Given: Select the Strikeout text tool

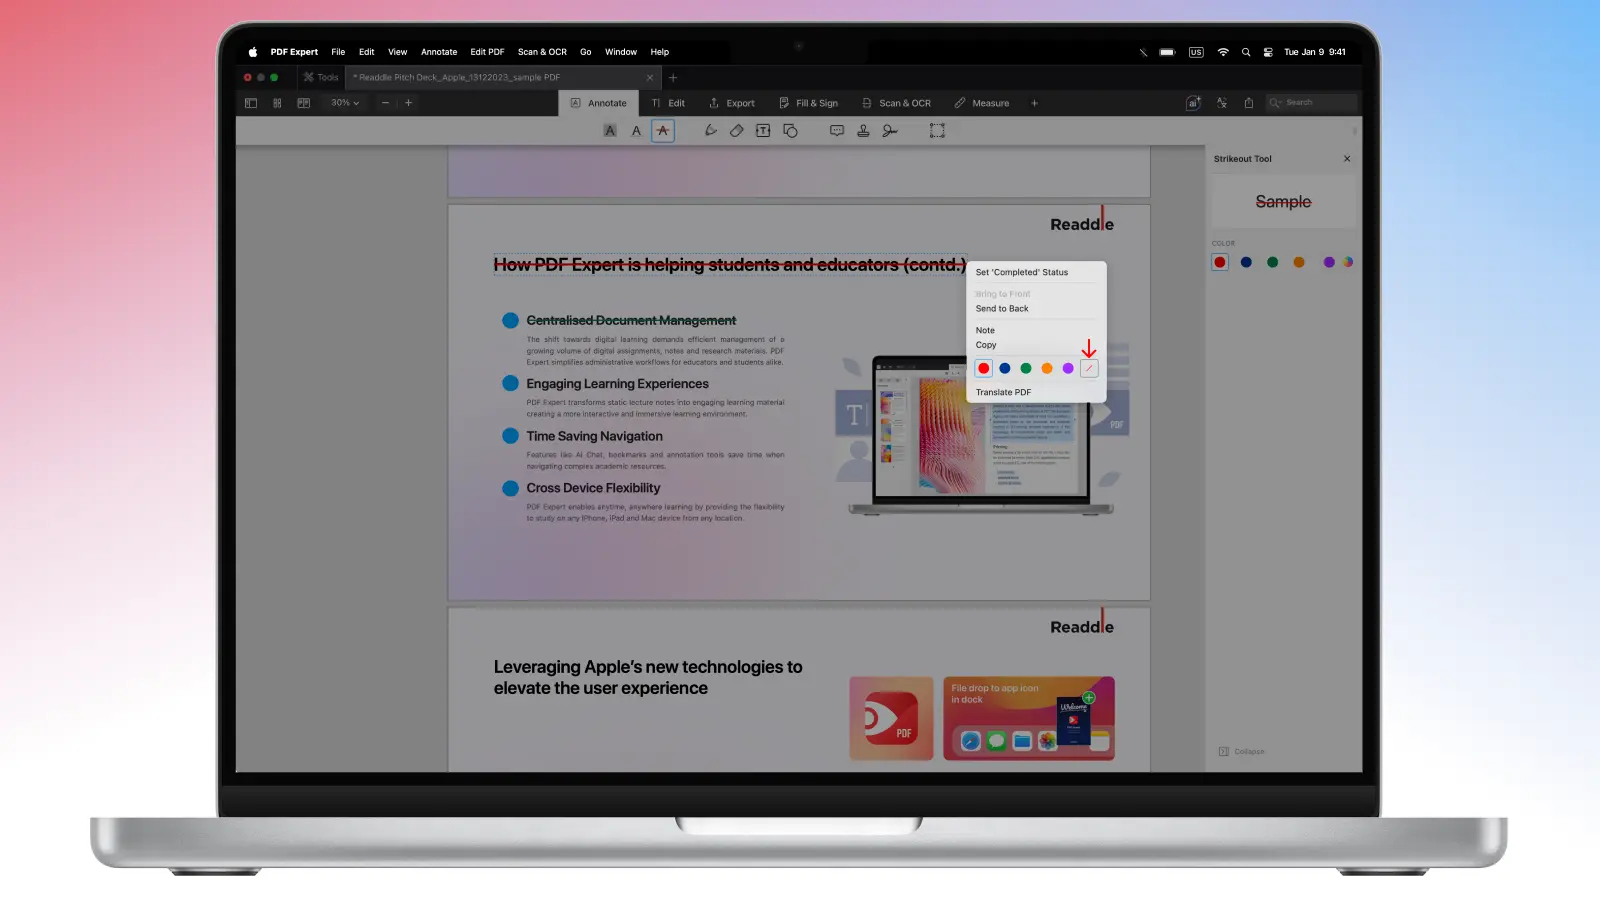Looking at the screenshot, I should click(x=662, y=131).
